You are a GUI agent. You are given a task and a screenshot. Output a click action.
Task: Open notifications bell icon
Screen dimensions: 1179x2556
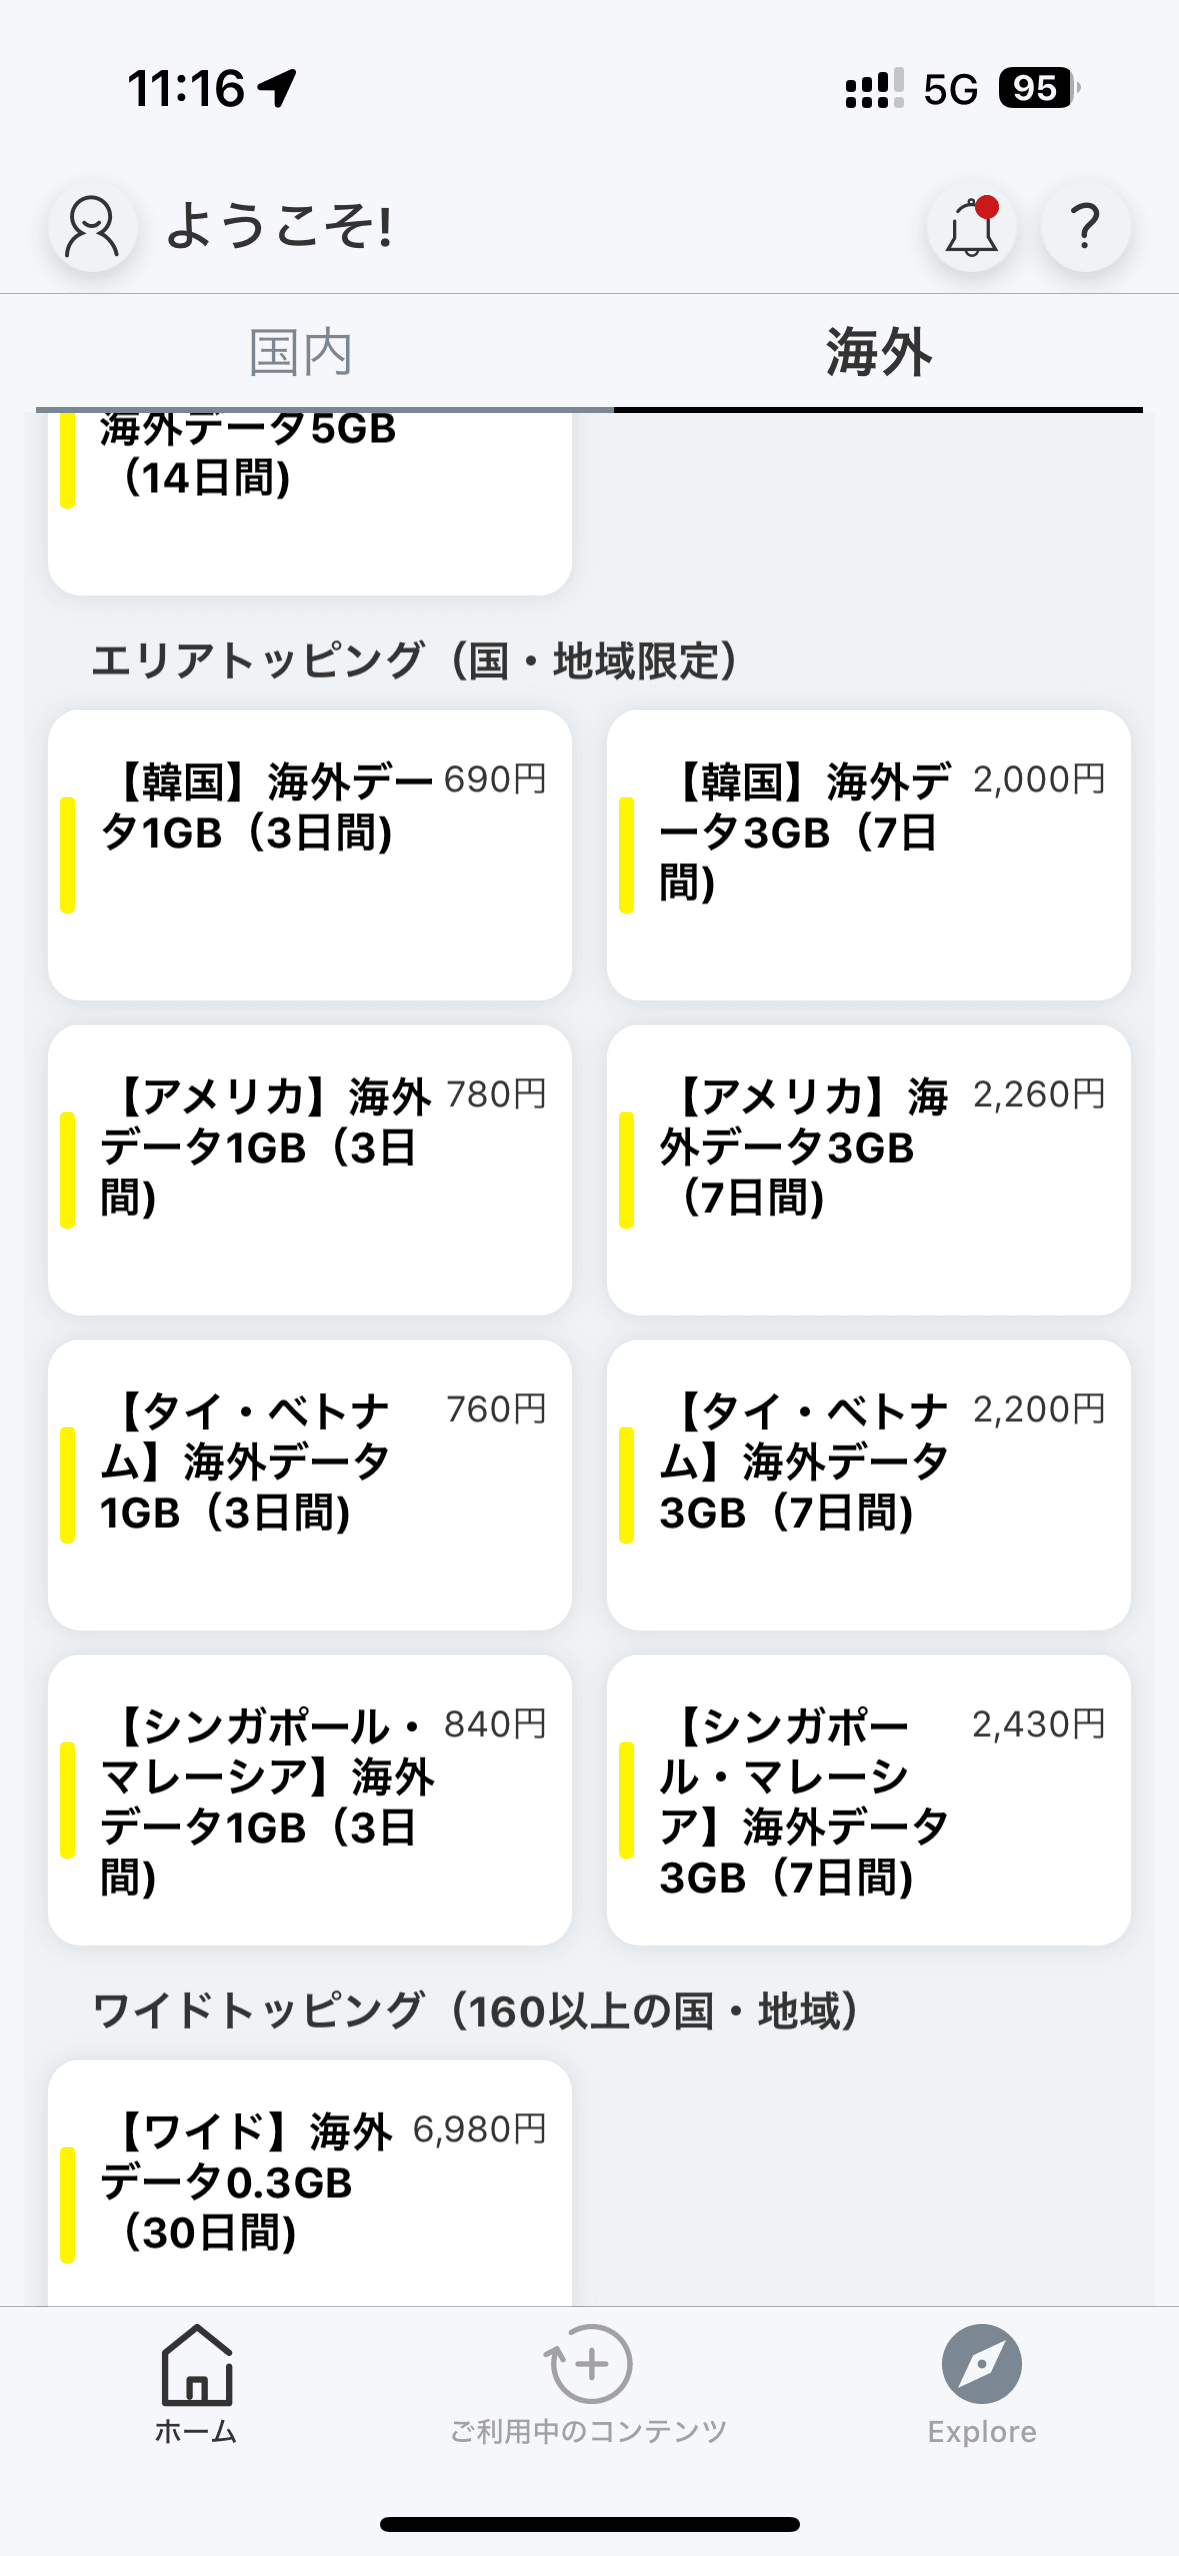pyautogui.click(x=971, y=227)
